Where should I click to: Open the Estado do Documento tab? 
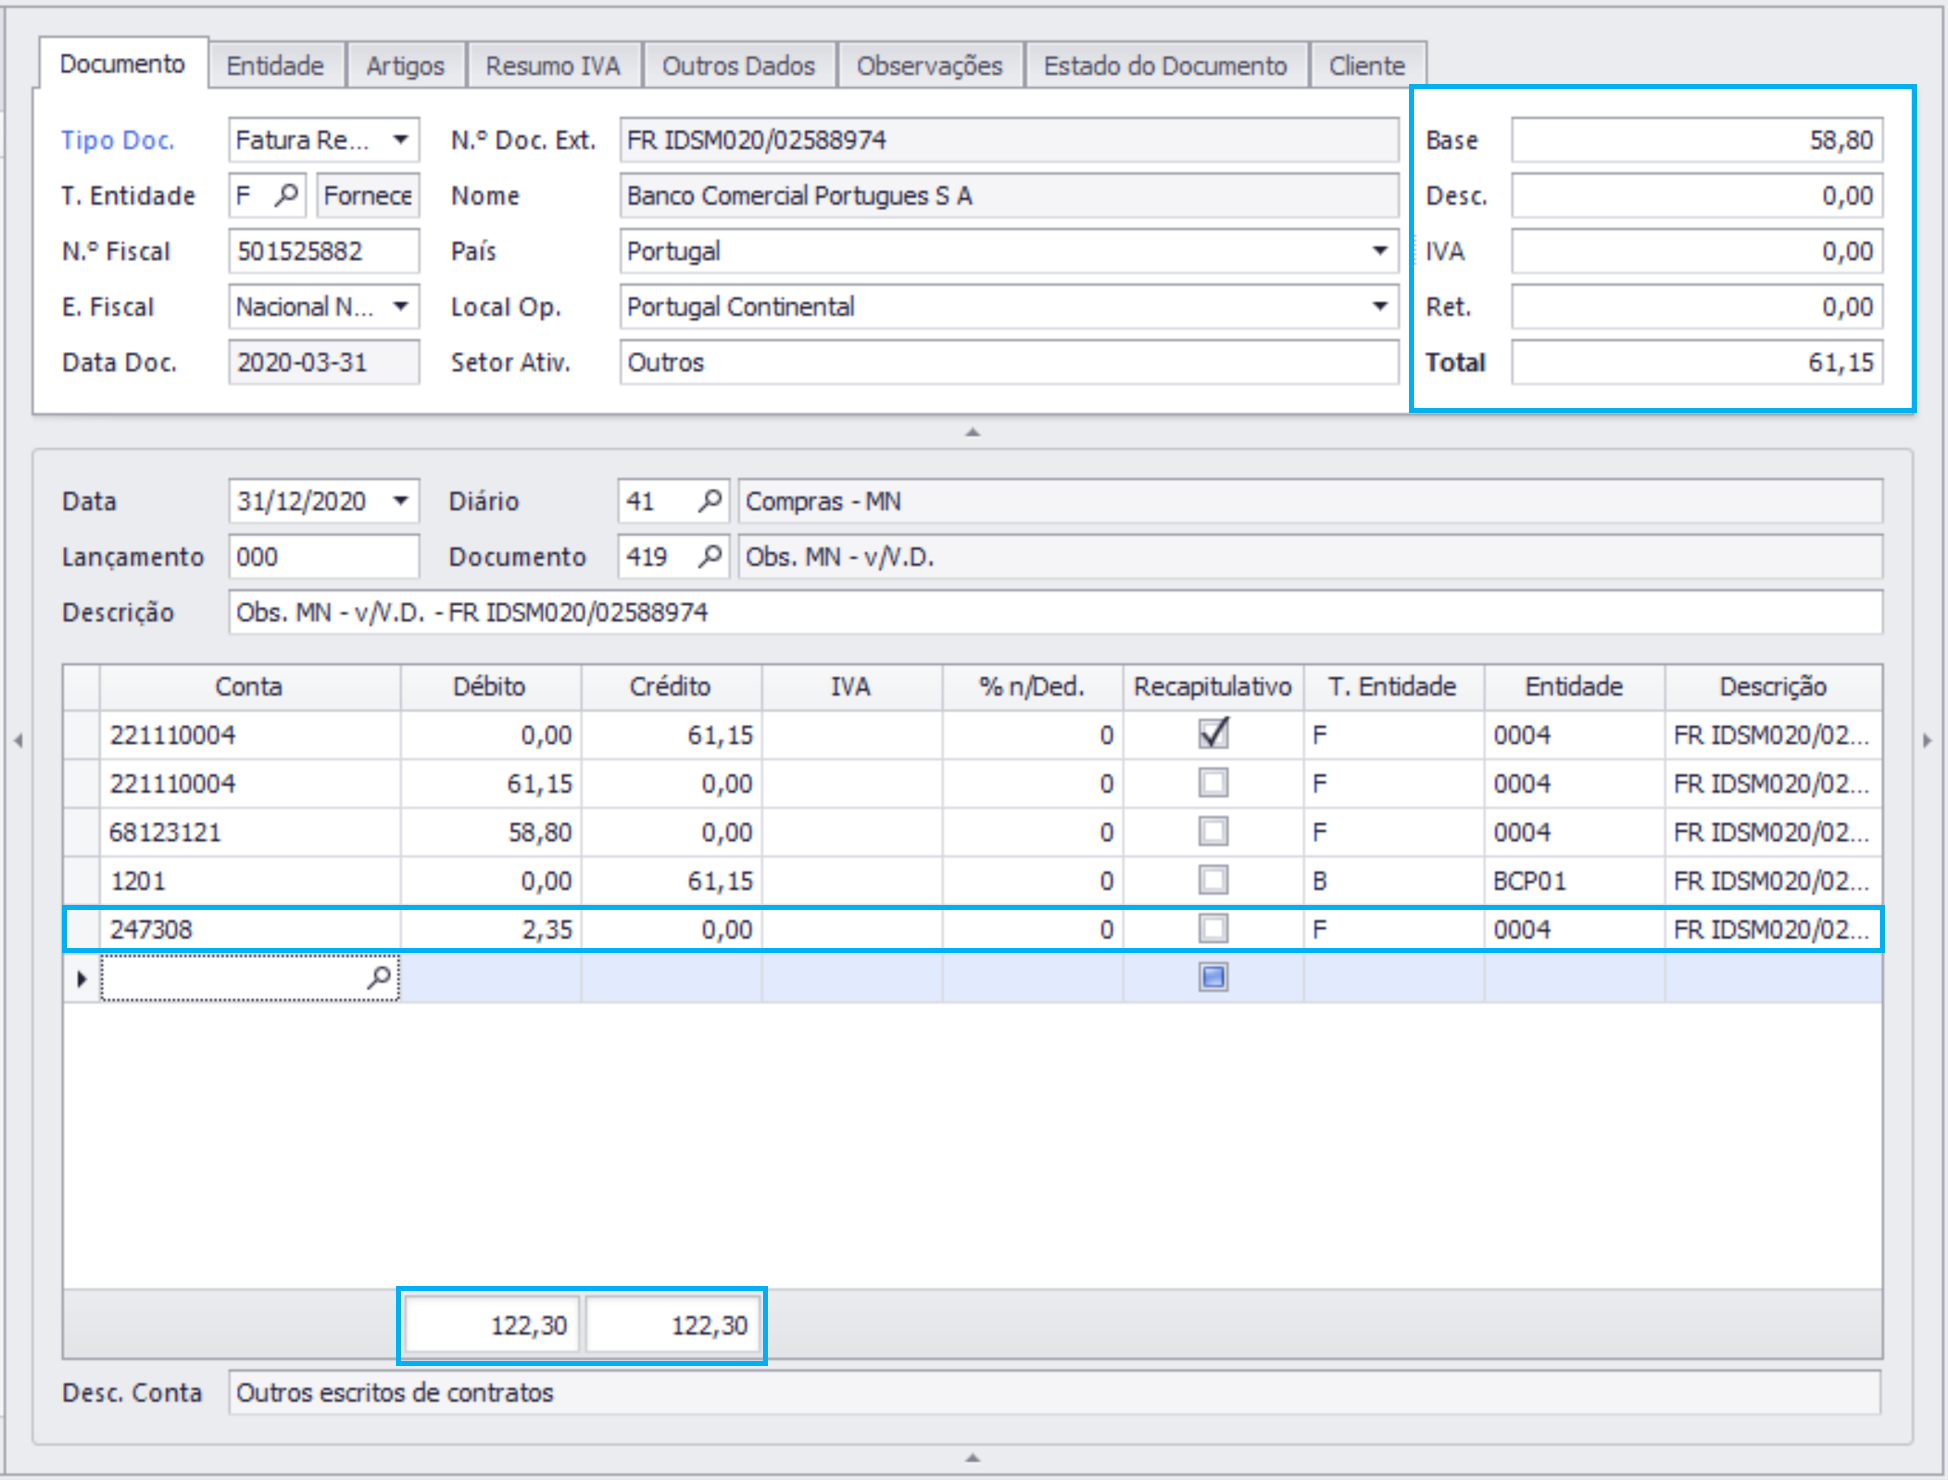pos(1165,66)
